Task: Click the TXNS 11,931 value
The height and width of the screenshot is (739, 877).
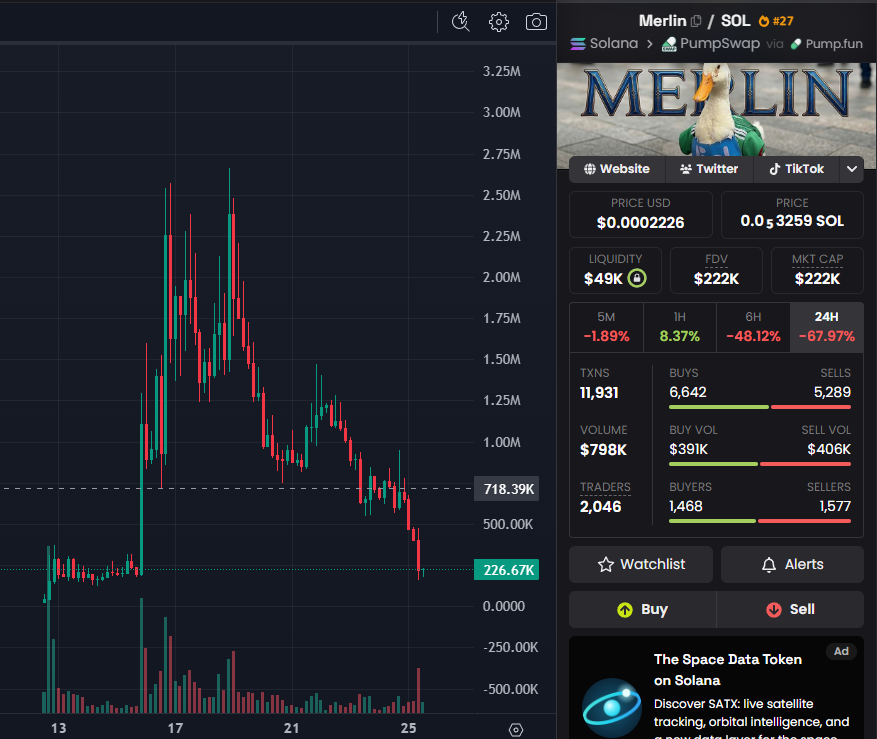Action: tap(599, 393)
